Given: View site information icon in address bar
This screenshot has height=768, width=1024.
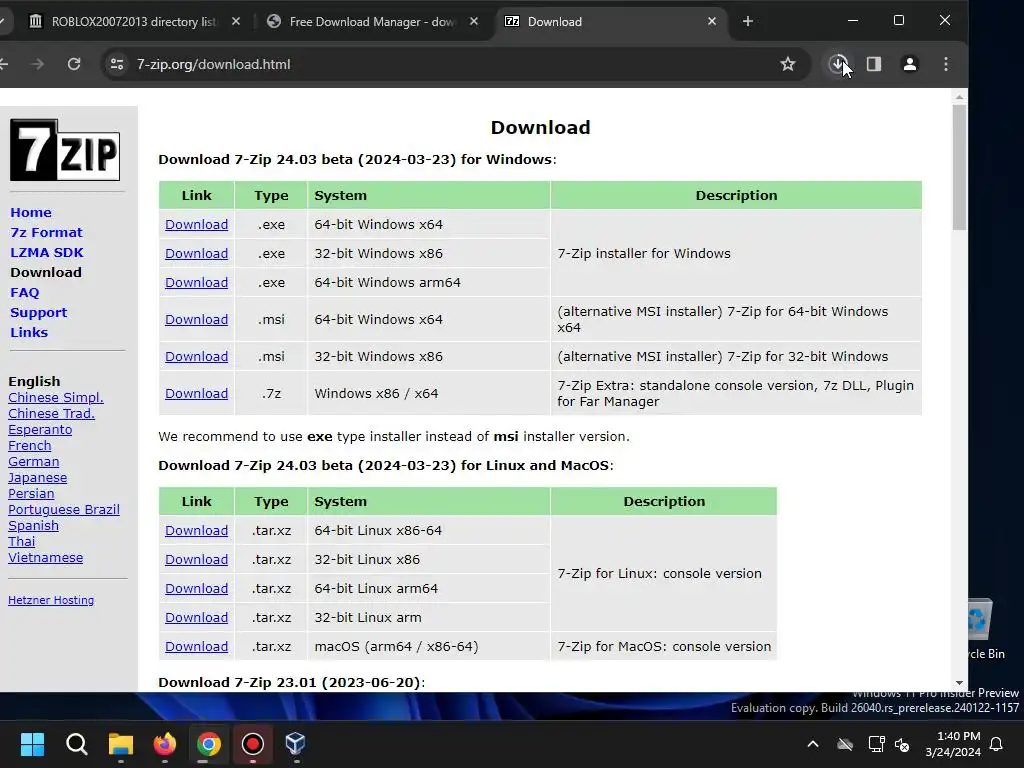Looking at the screenshot, I should click(x=117, y=64).
